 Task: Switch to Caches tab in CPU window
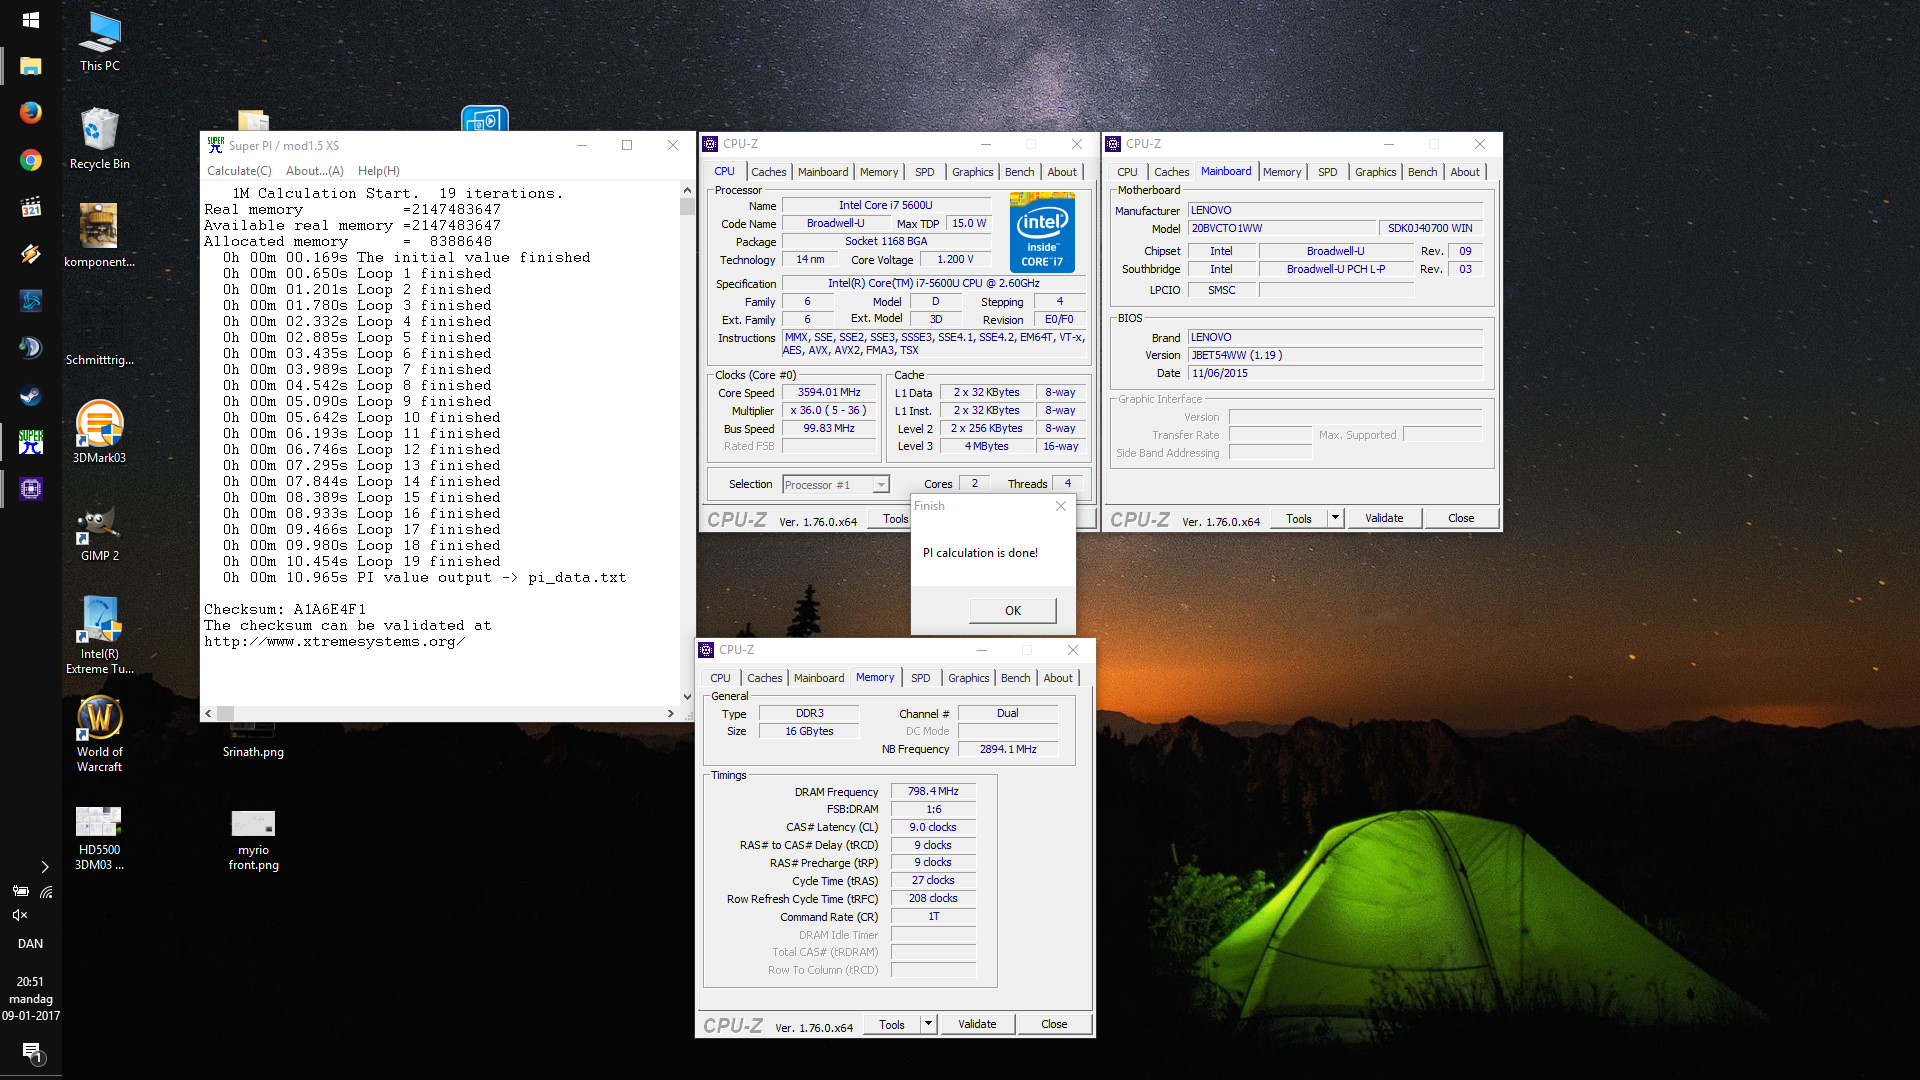[768, 172]
